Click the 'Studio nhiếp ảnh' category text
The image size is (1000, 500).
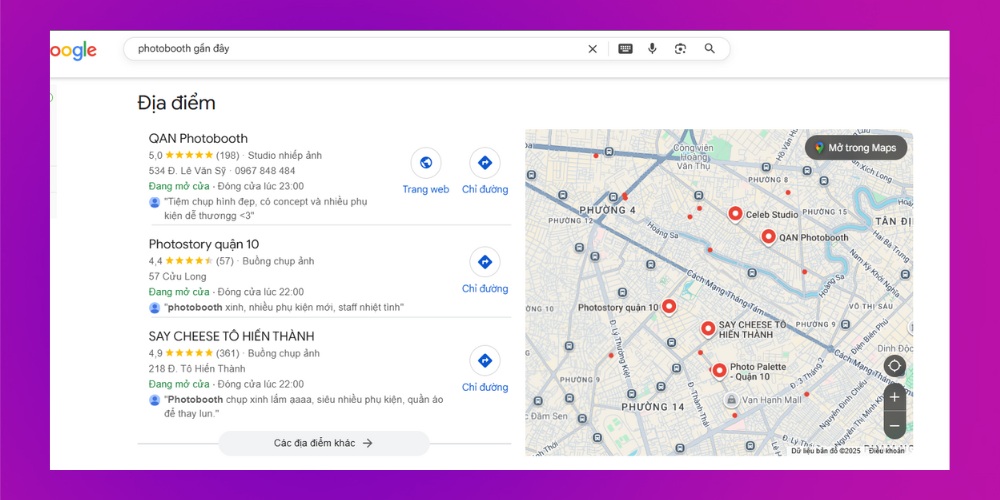pos(285,155)
